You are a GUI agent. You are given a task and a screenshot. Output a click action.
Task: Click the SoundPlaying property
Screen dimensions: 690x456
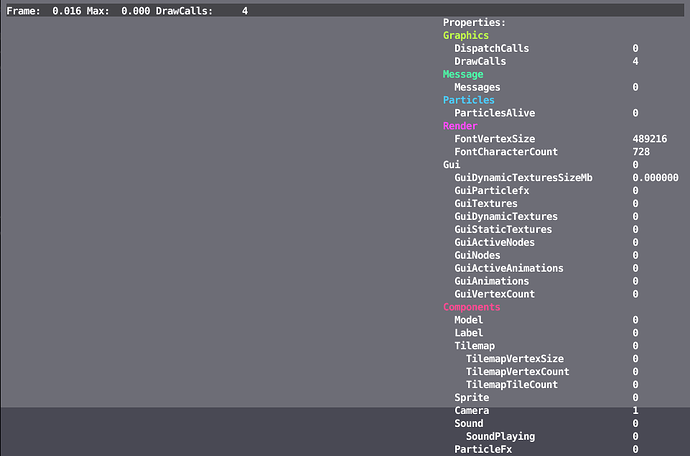pyautogui.click(x=499, y=436)
